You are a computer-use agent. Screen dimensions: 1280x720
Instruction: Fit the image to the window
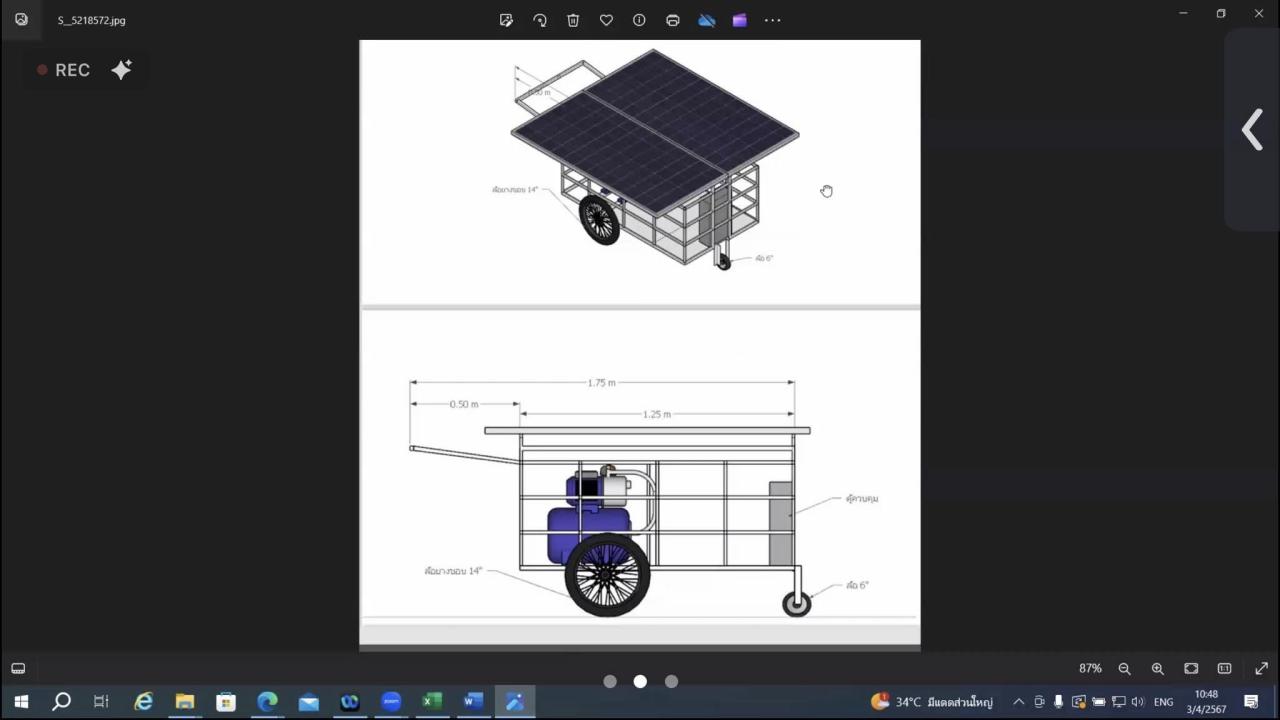click(1191, 668)
